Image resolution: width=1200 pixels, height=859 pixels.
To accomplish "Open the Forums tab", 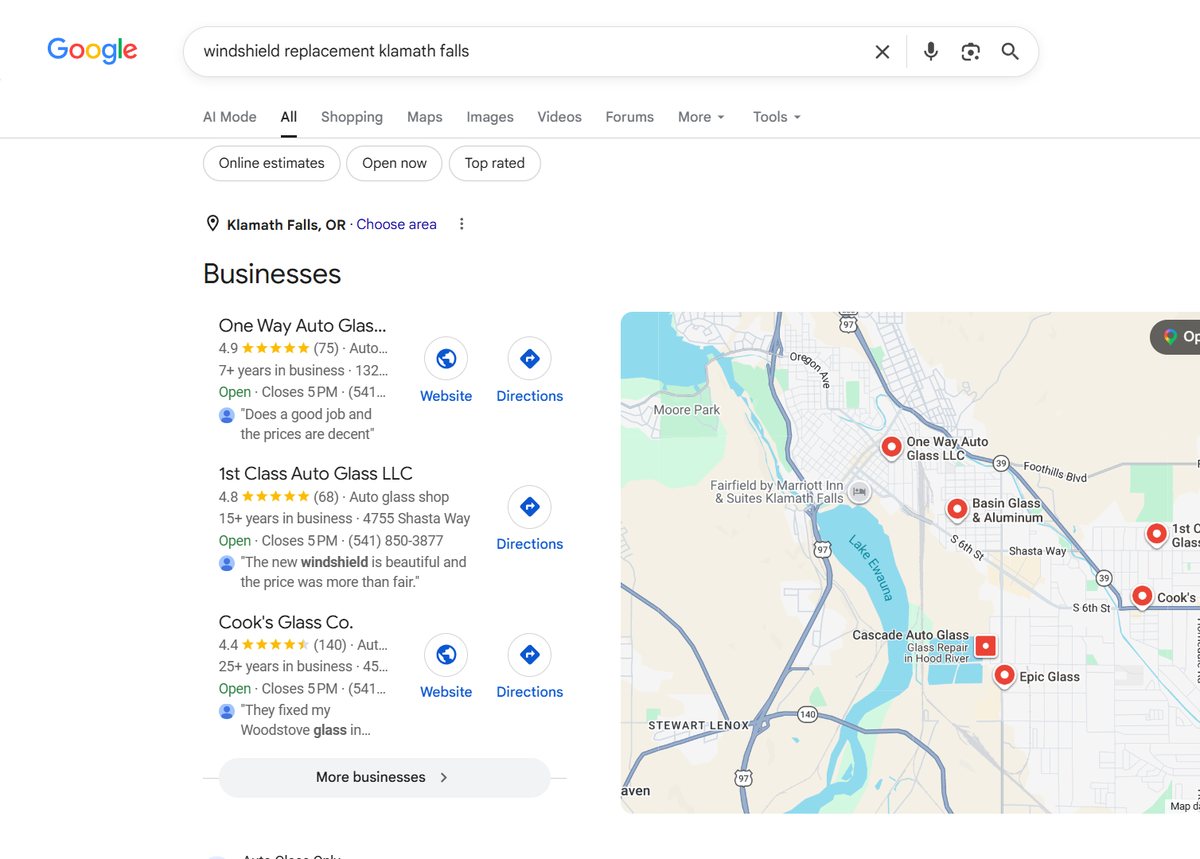I will pyautogui.click(x=630, y=117).
